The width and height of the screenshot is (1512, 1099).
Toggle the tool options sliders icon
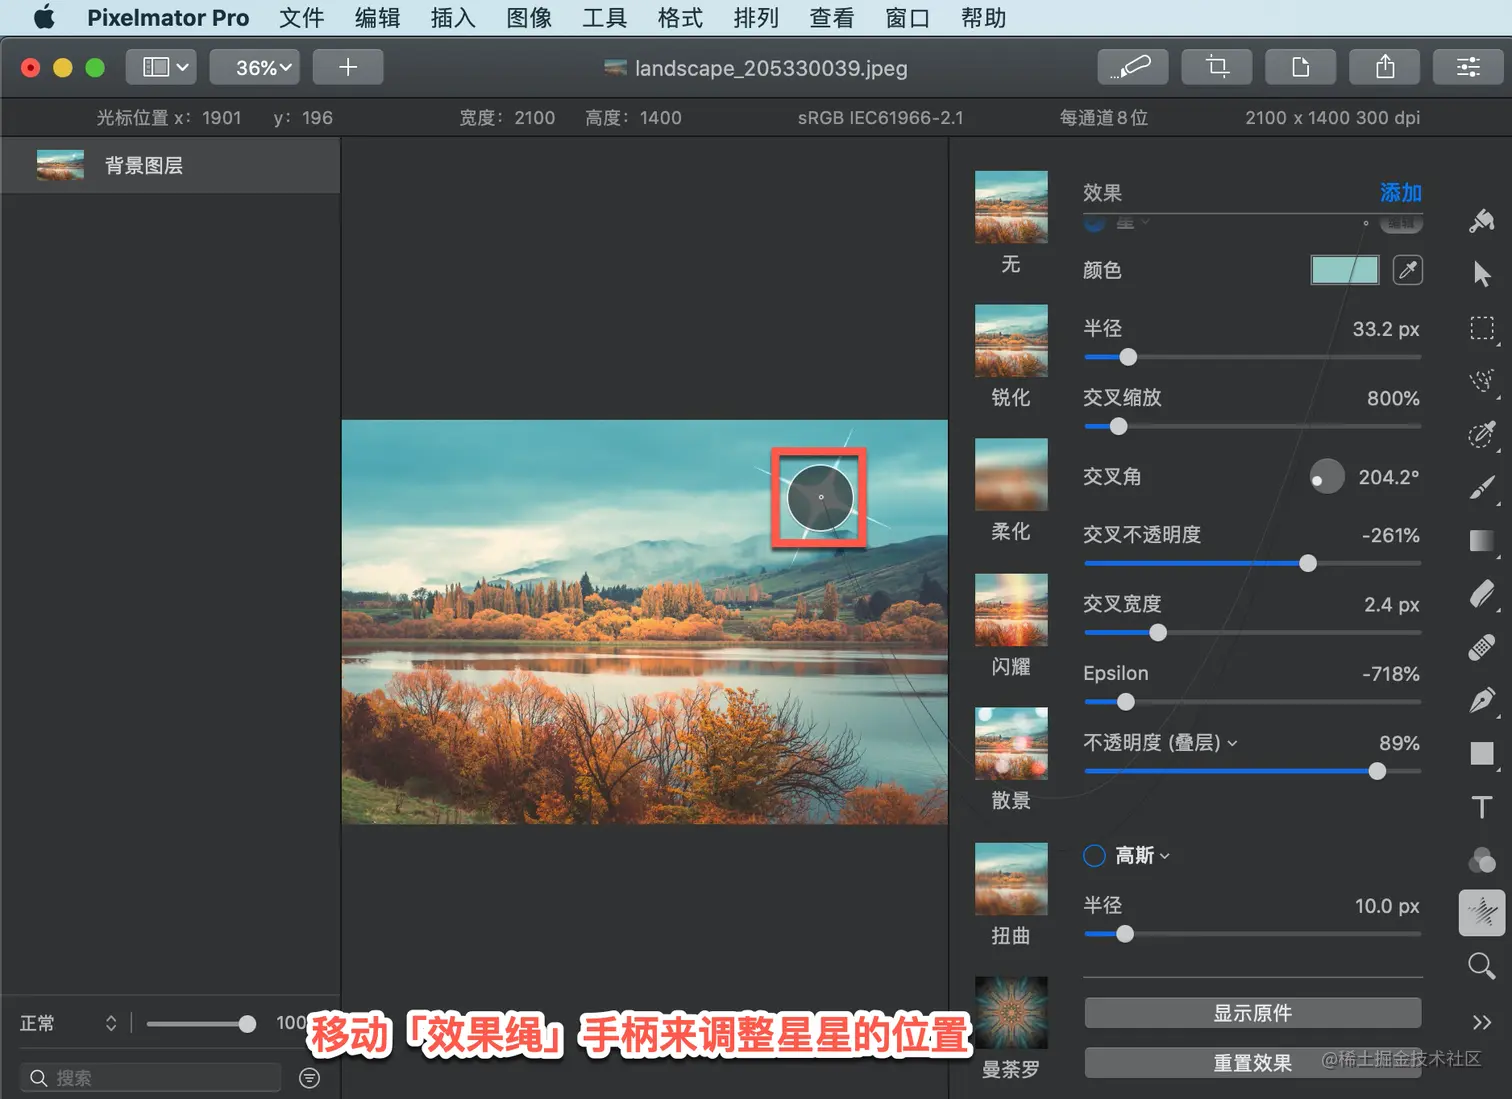point(1468,67)
